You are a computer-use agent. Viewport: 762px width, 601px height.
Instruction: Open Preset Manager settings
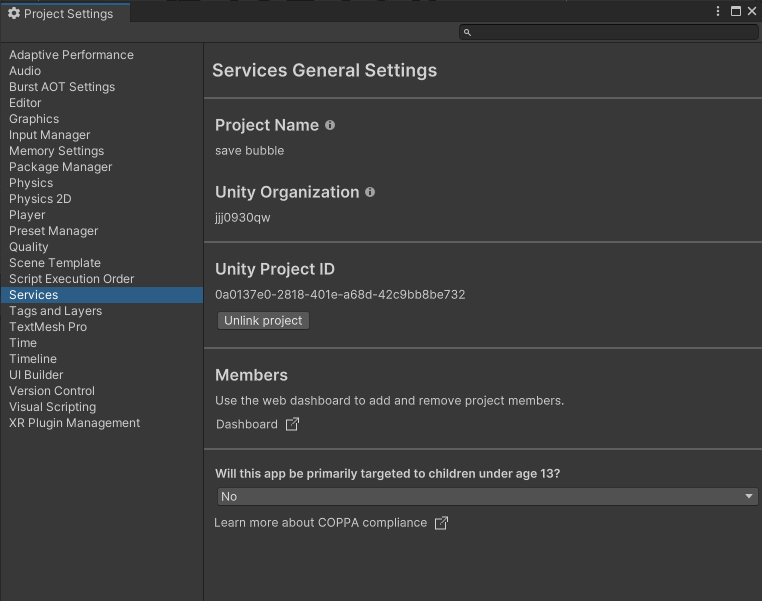click(x=53, y=231)
